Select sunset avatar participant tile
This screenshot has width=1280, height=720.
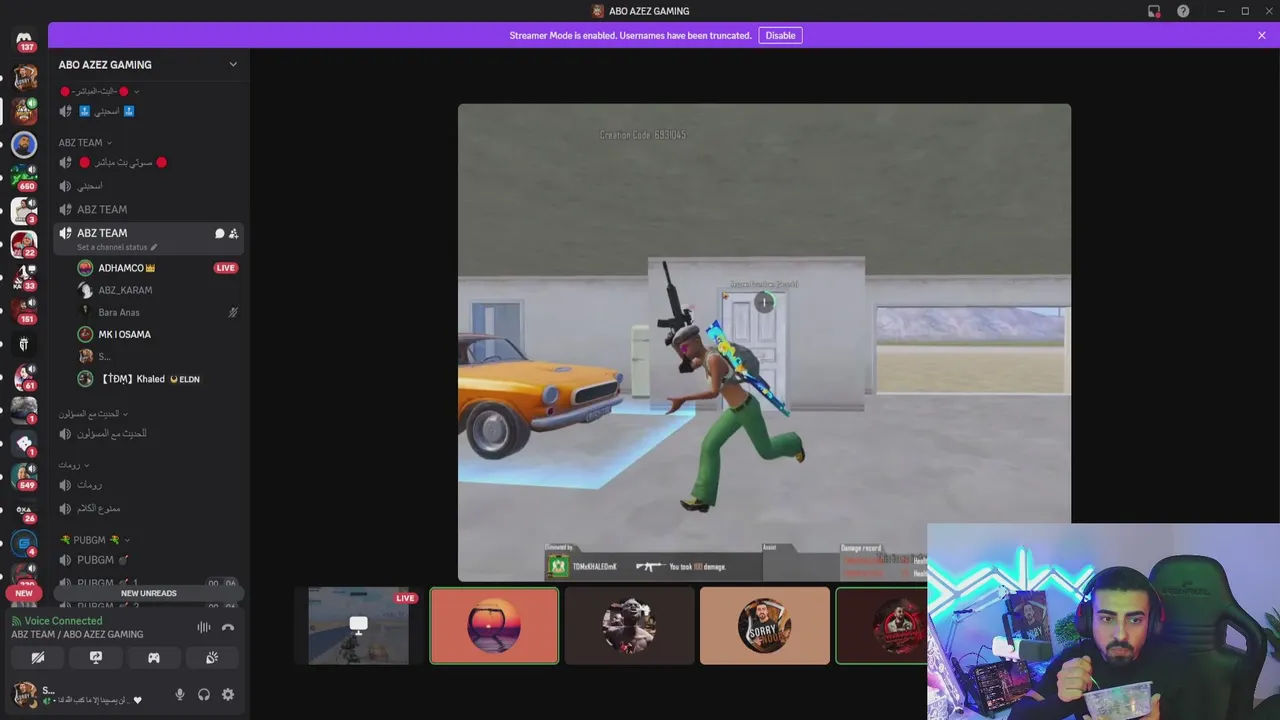[x=494, y=626]
